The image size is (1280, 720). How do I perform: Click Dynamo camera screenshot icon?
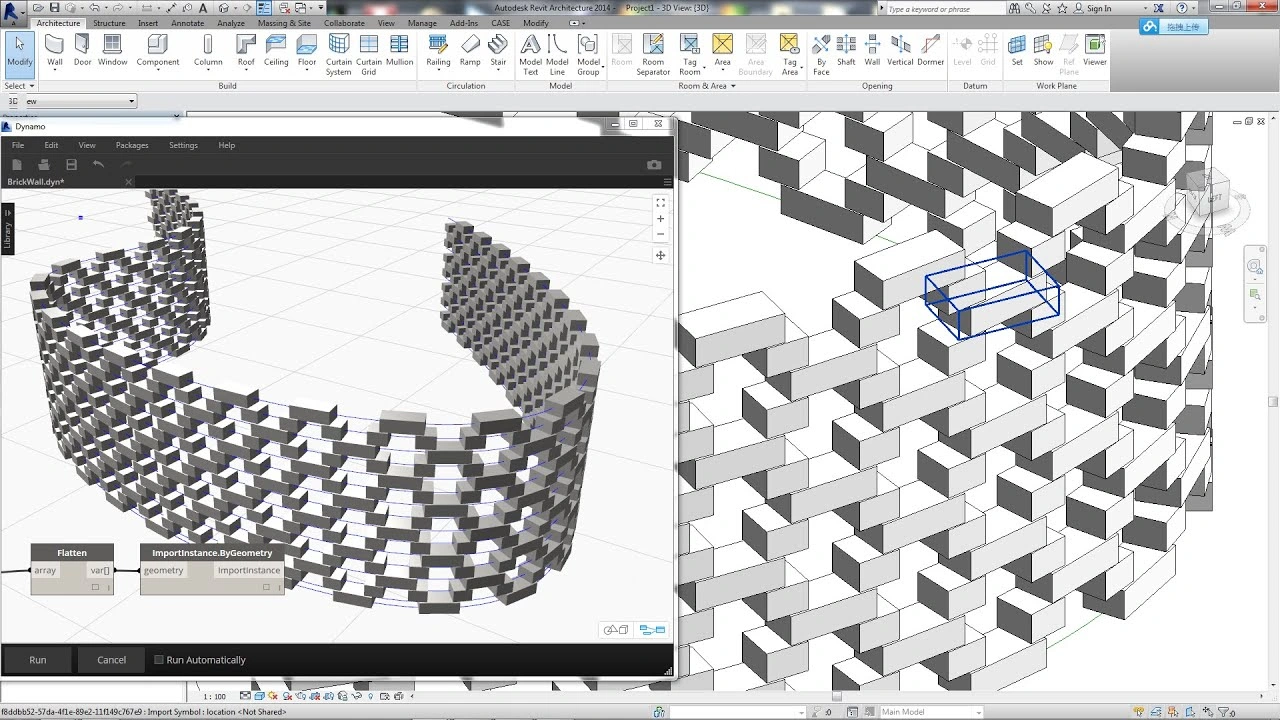pyautogui.click(x=654, y=165)
